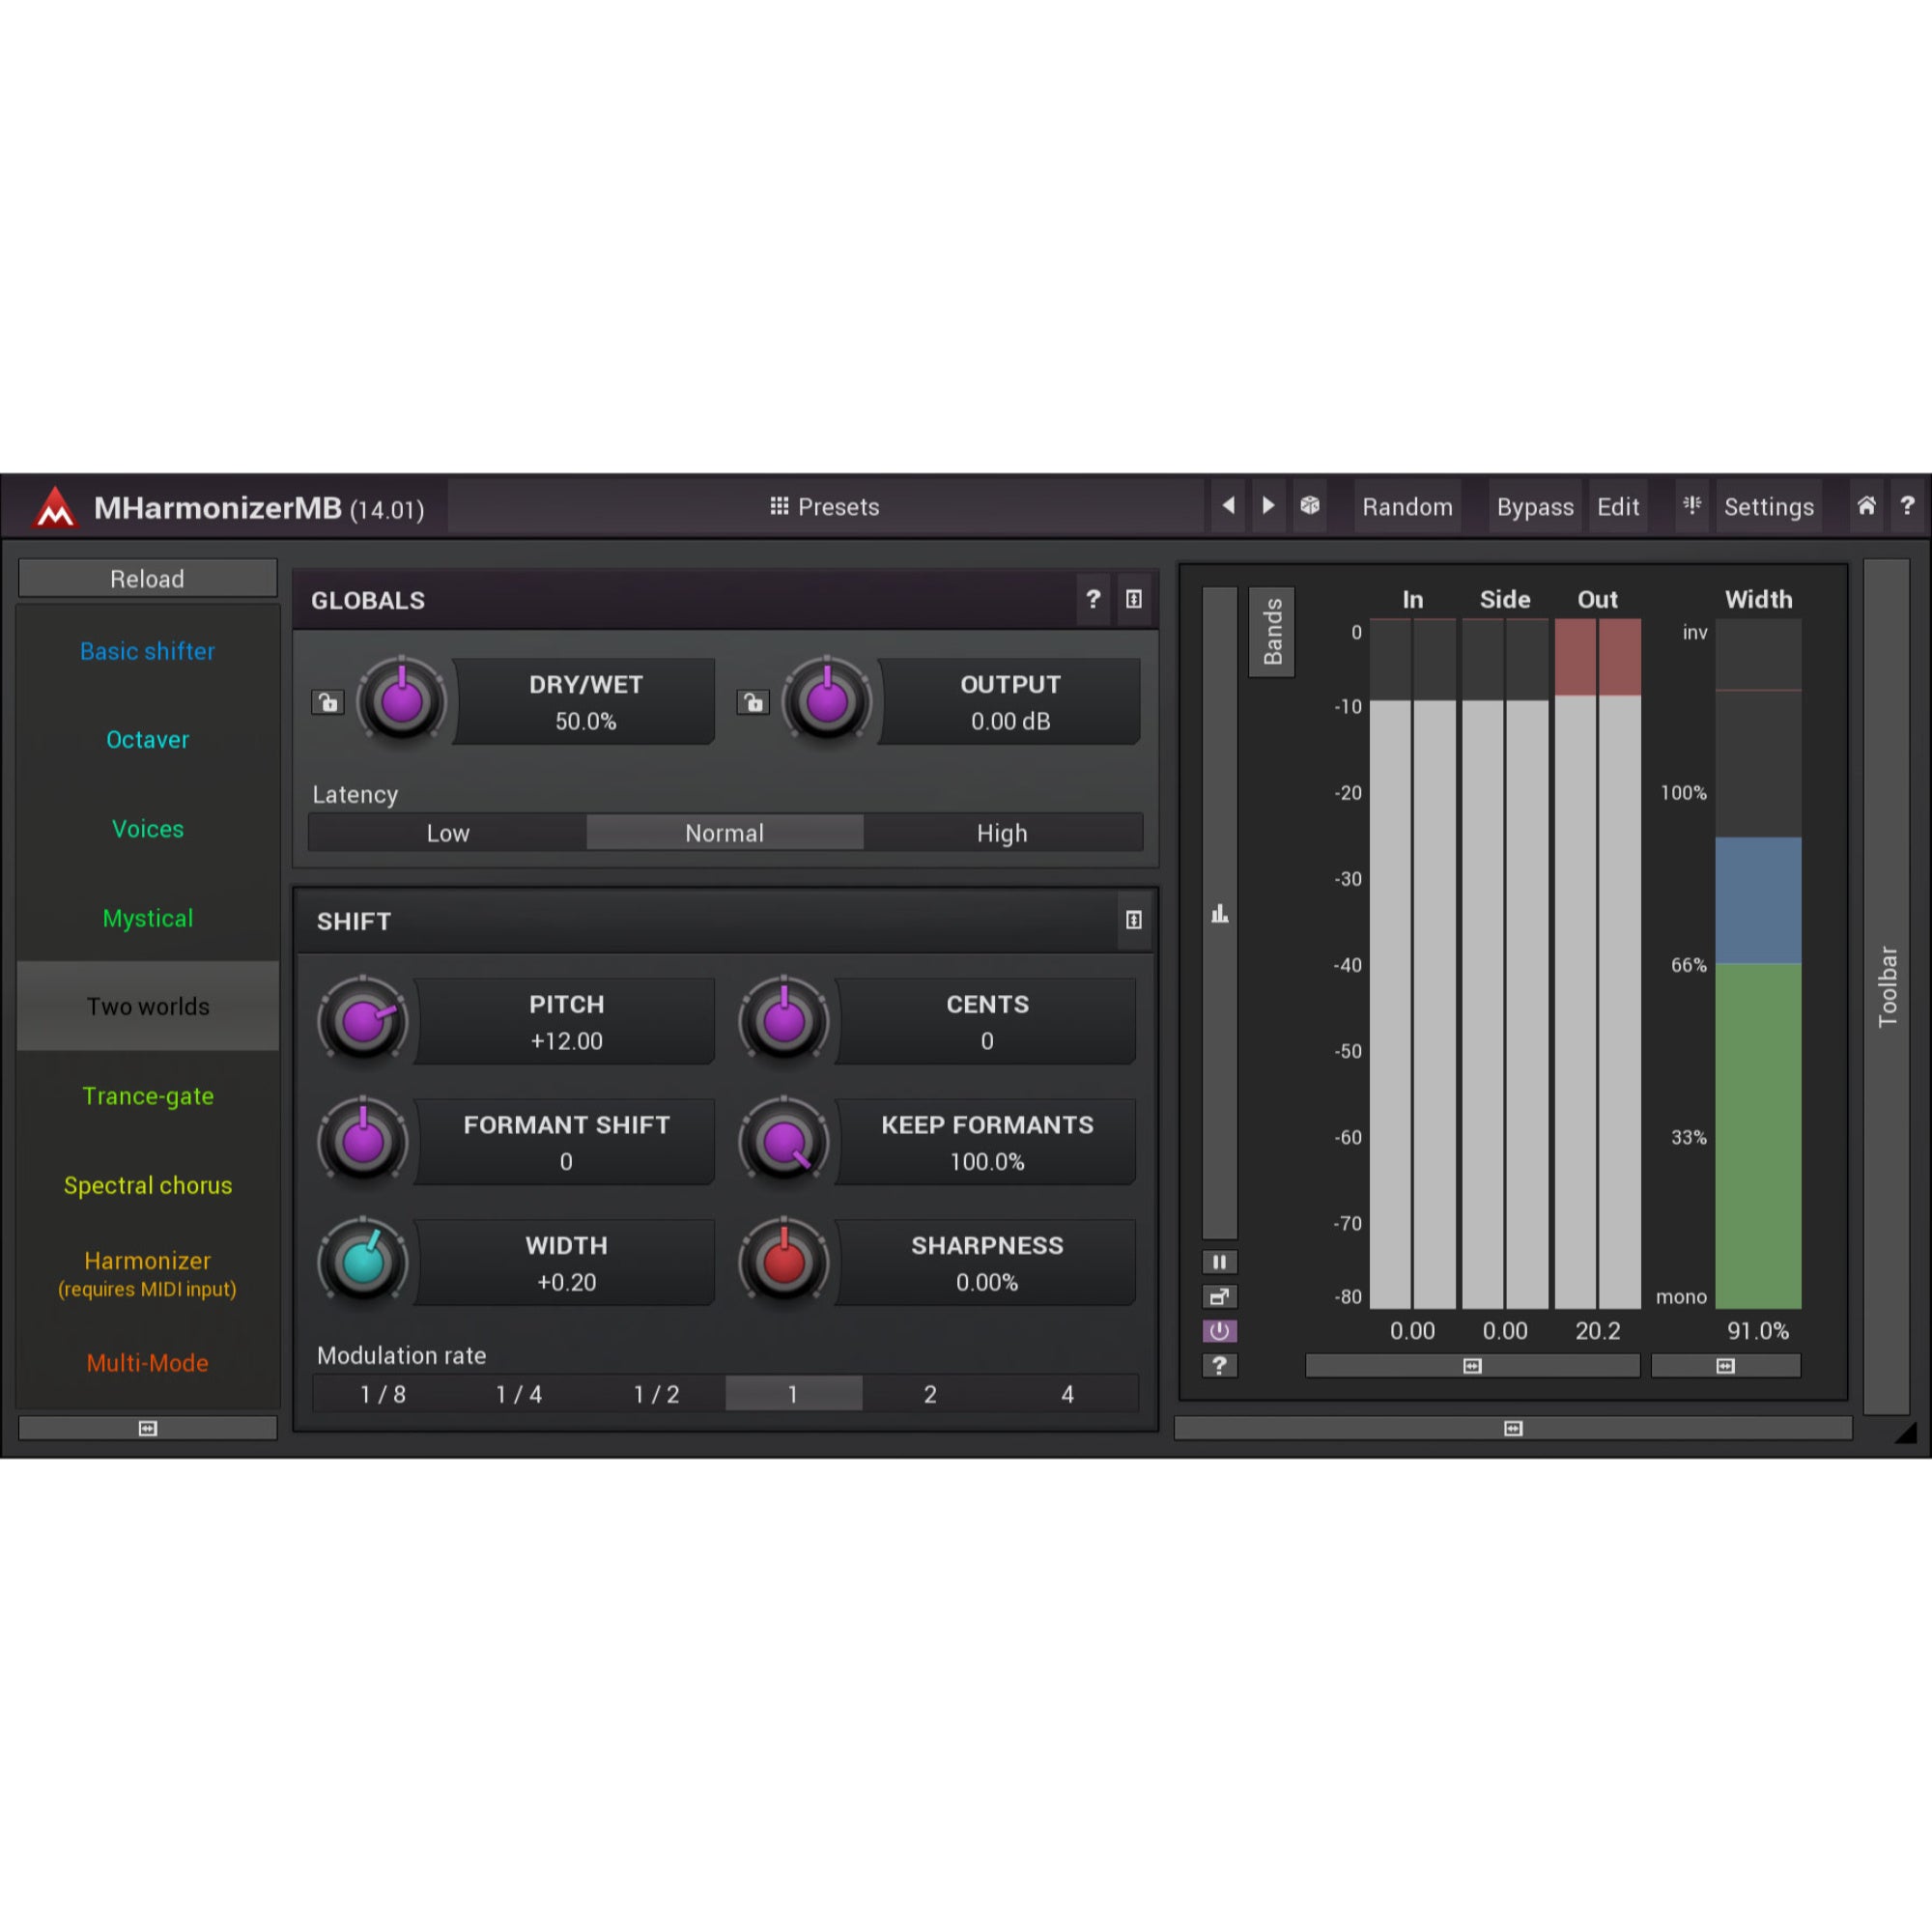Image resolution: width=1932 pixels, height=1932 pixels.
Task: Click the meter popup window icon
Action: tap(1219, 1297)
